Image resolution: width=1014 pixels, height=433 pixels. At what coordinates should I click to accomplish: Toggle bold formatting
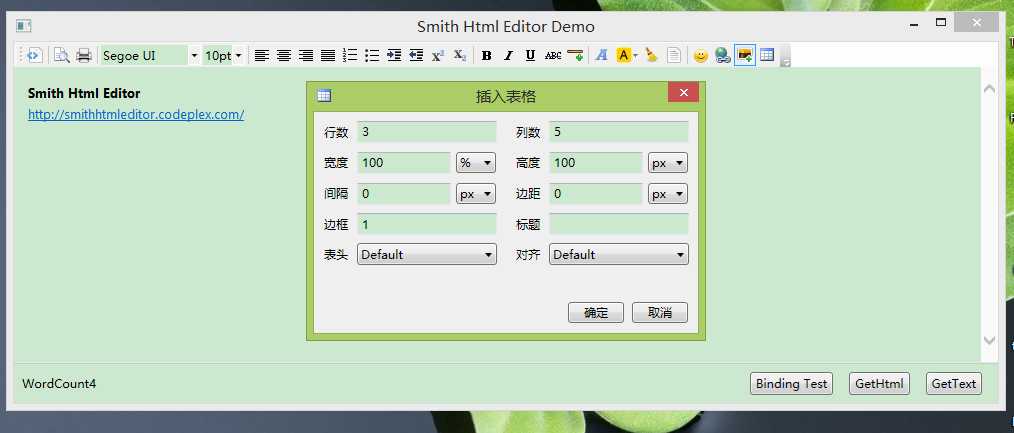pyautogui.click(x=486, y=56)
